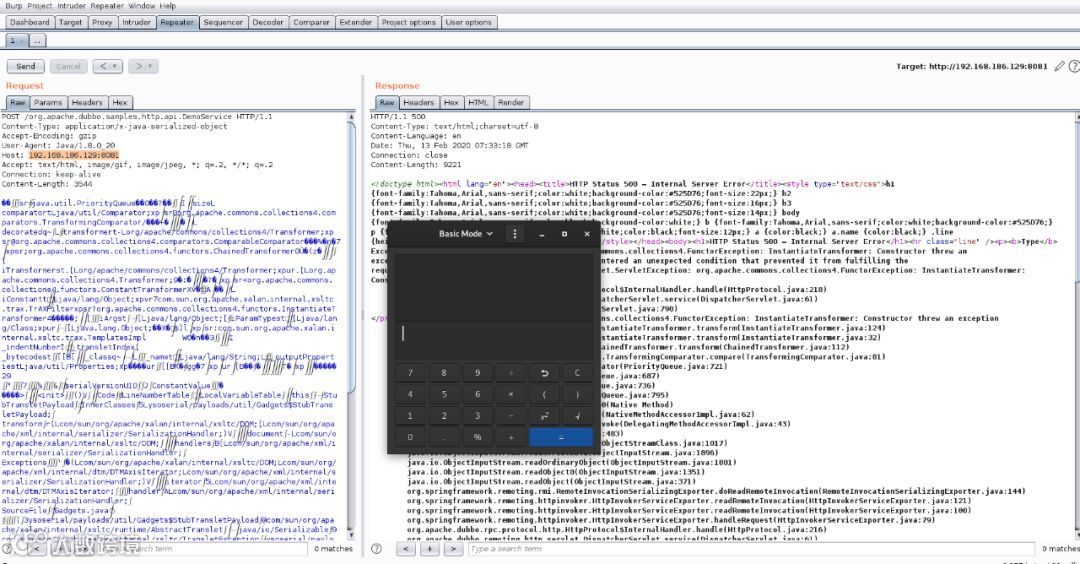Click the calculator percent button
Viewport: 1080px width, 564px height.
pos(477,437)
